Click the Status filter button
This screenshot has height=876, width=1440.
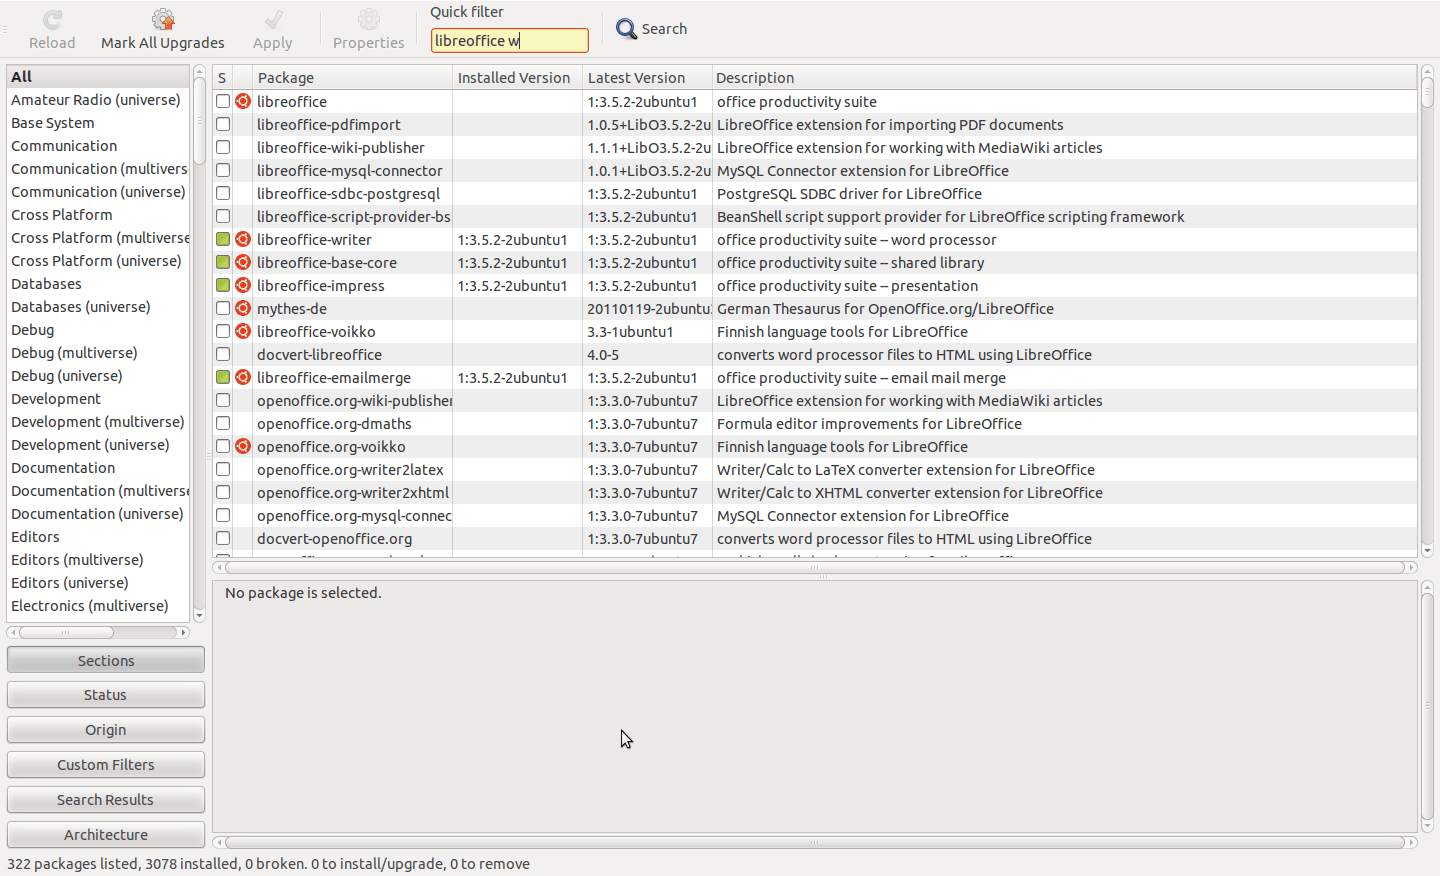pos(106,695)
